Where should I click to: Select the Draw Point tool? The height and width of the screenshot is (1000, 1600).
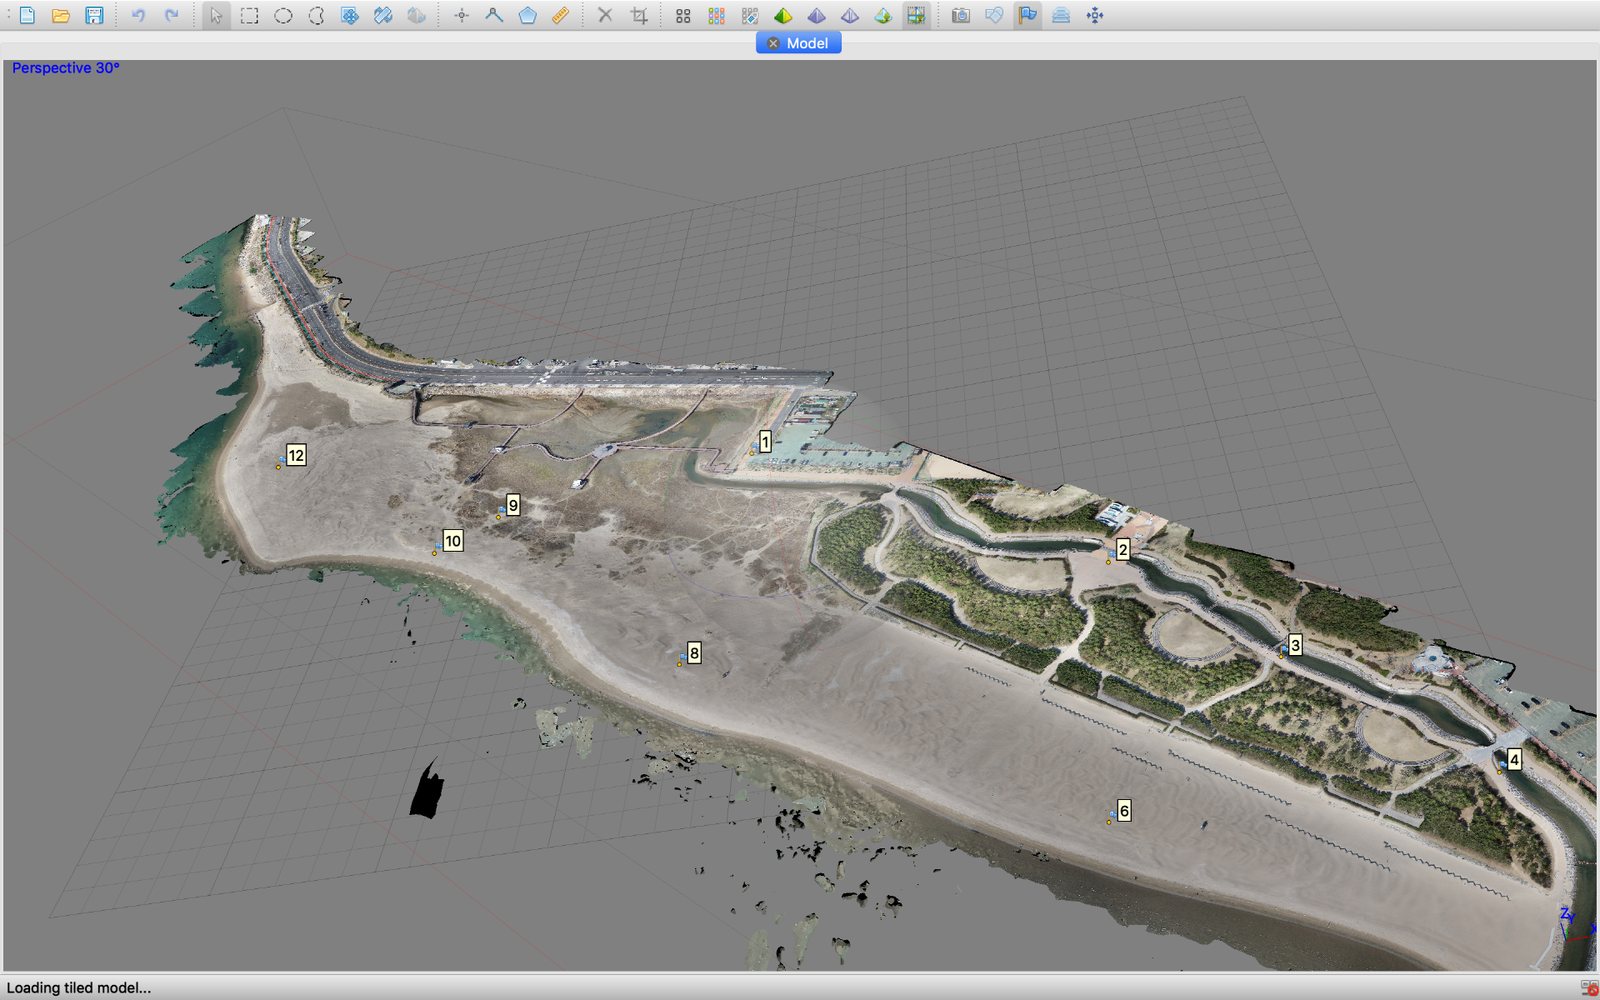(x=461, y=15)
